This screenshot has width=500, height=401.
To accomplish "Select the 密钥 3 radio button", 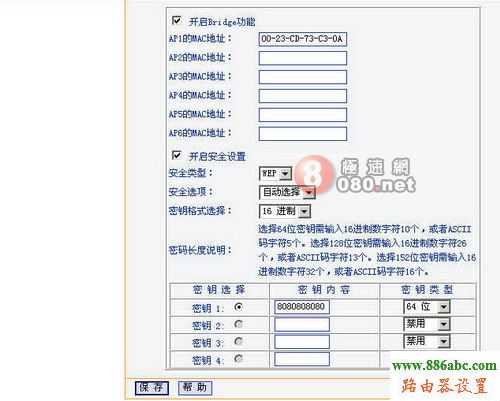I will 238,341.
